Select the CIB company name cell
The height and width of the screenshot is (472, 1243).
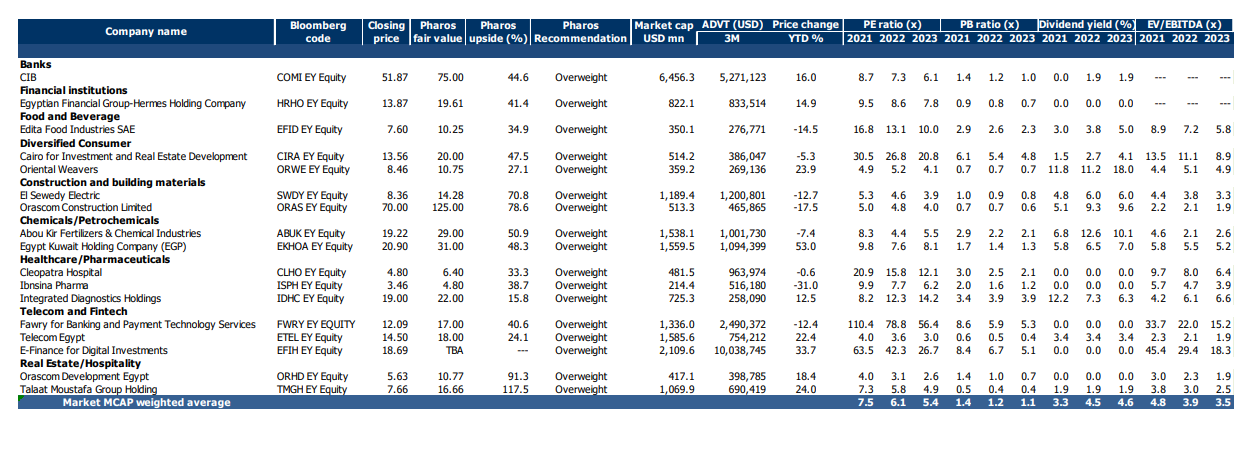(29, 77)
